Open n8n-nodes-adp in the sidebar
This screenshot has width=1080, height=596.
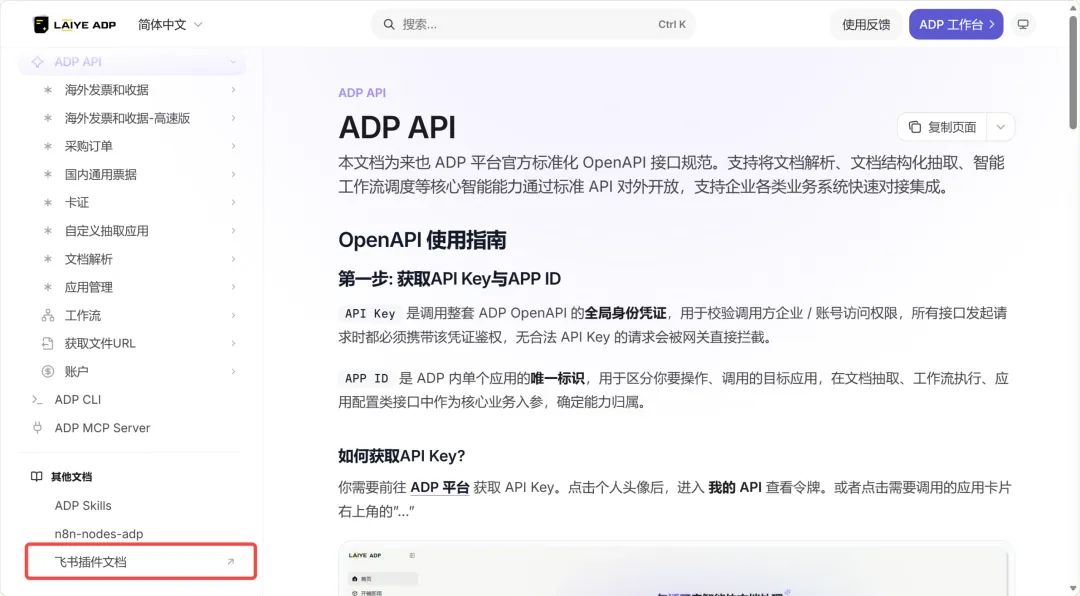[x=132, y=534]
